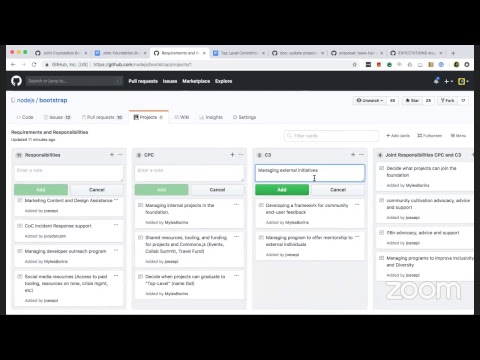Open a new browser tab with plus button
This screenshot has height=360, width=480.
click(453, 53)
